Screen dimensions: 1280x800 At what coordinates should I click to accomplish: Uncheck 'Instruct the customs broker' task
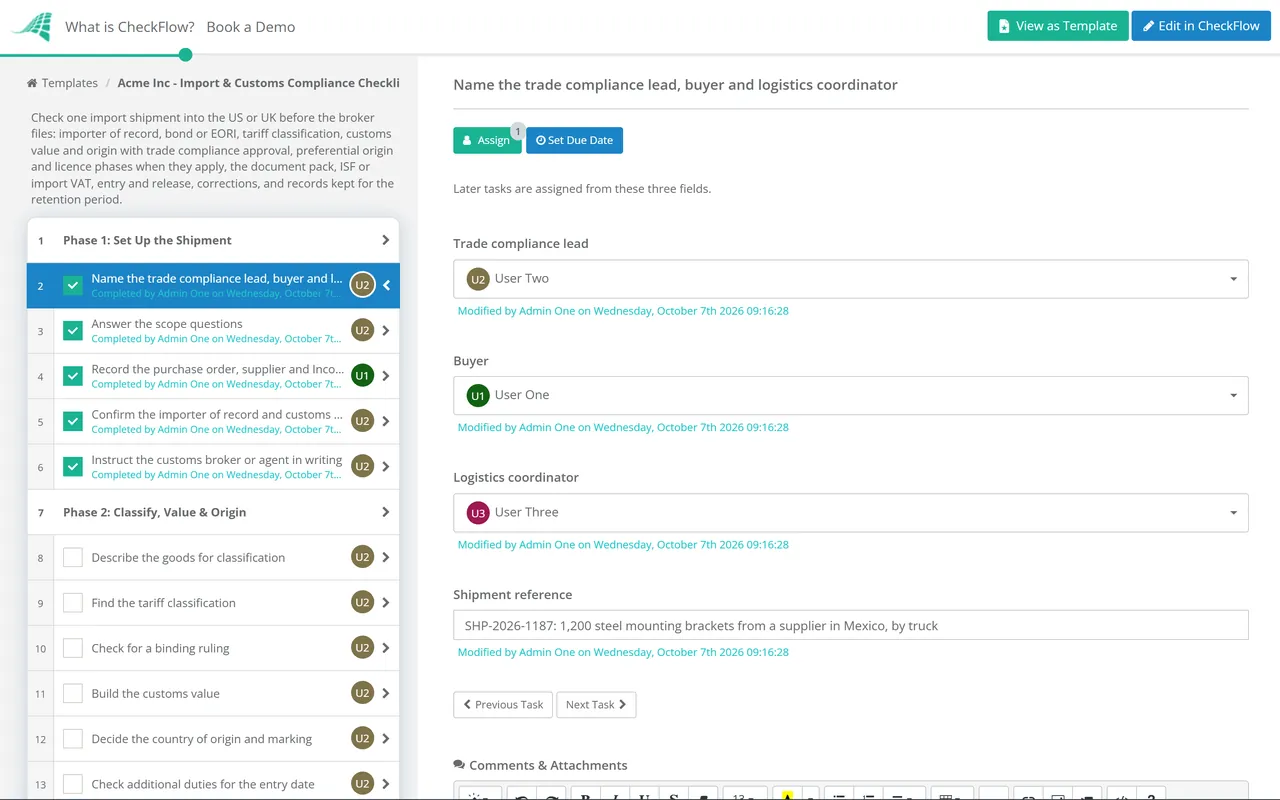(x=73, y=467)
